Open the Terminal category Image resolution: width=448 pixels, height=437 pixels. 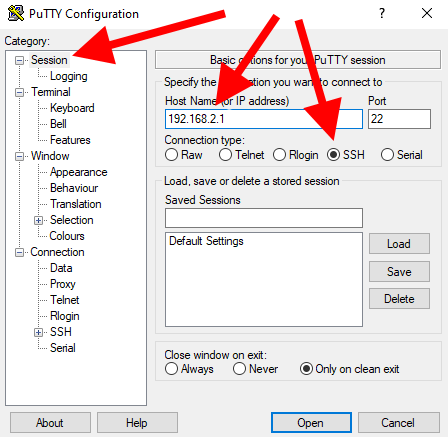click(x=51, y=92)
